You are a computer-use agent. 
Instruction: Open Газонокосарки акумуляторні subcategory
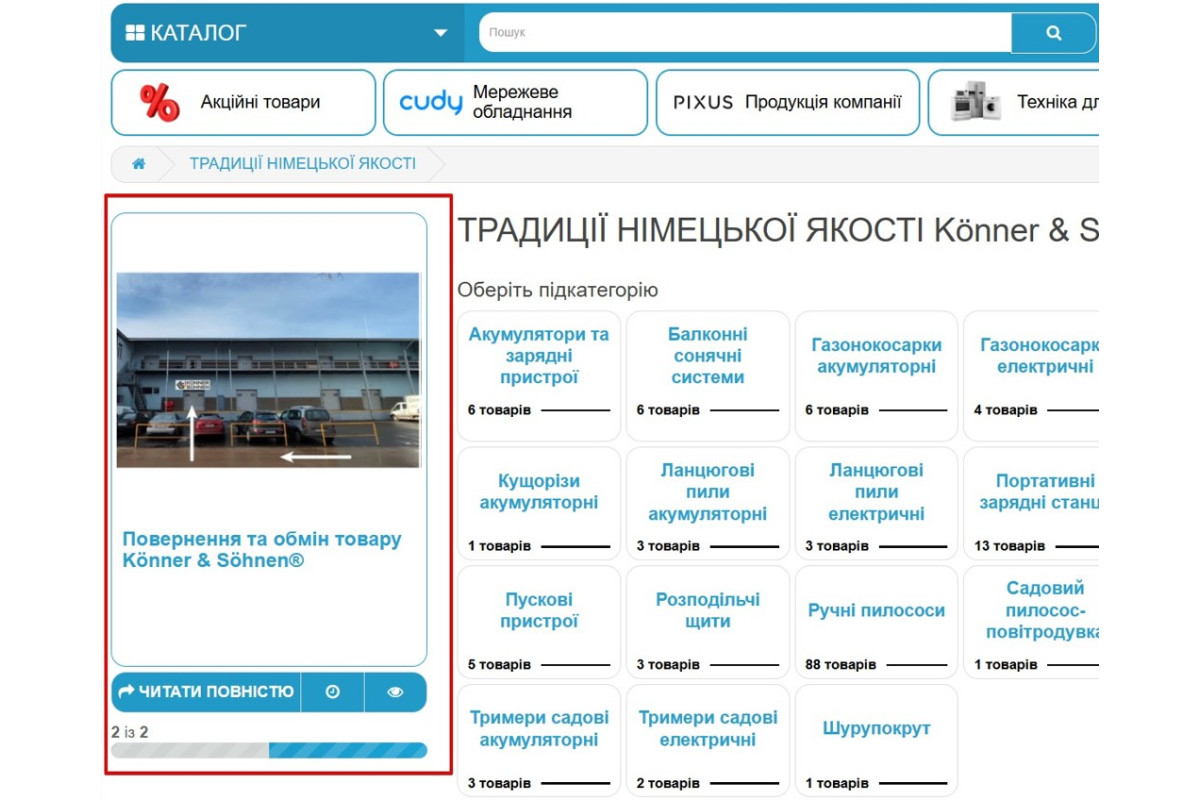[x=877, y=356]
